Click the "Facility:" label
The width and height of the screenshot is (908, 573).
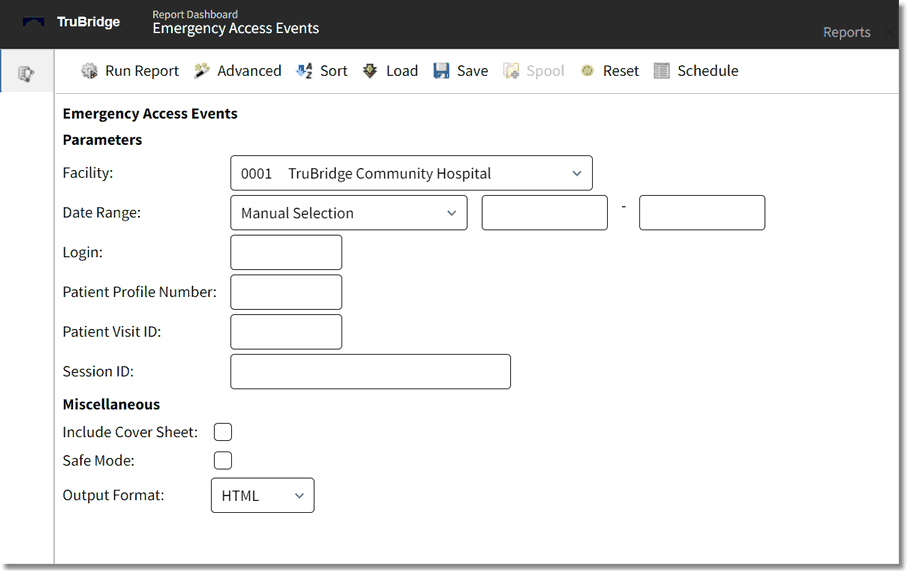[x=88, y=173]
